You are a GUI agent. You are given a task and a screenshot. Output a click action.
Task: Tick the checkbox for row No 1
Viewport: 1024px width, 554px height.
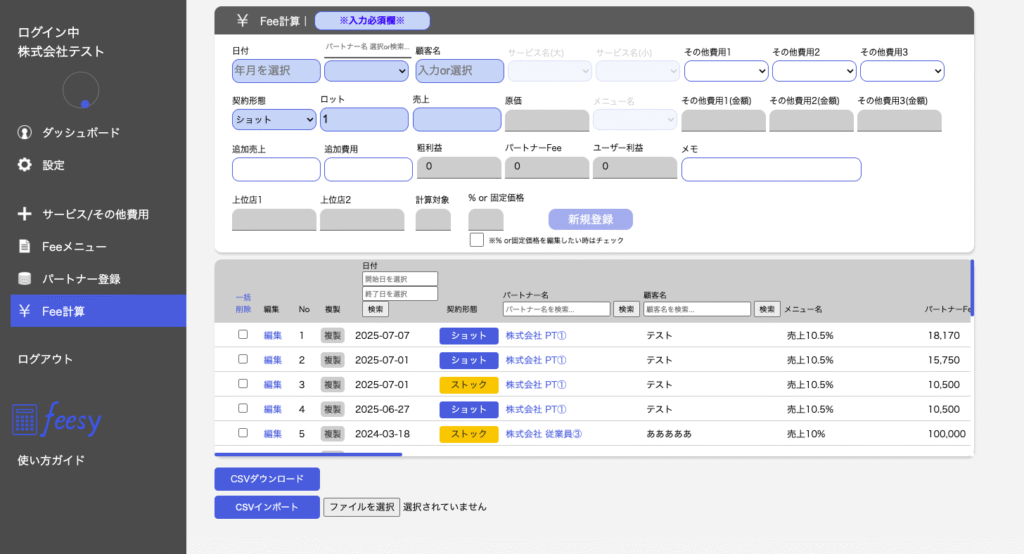(242, 335)
